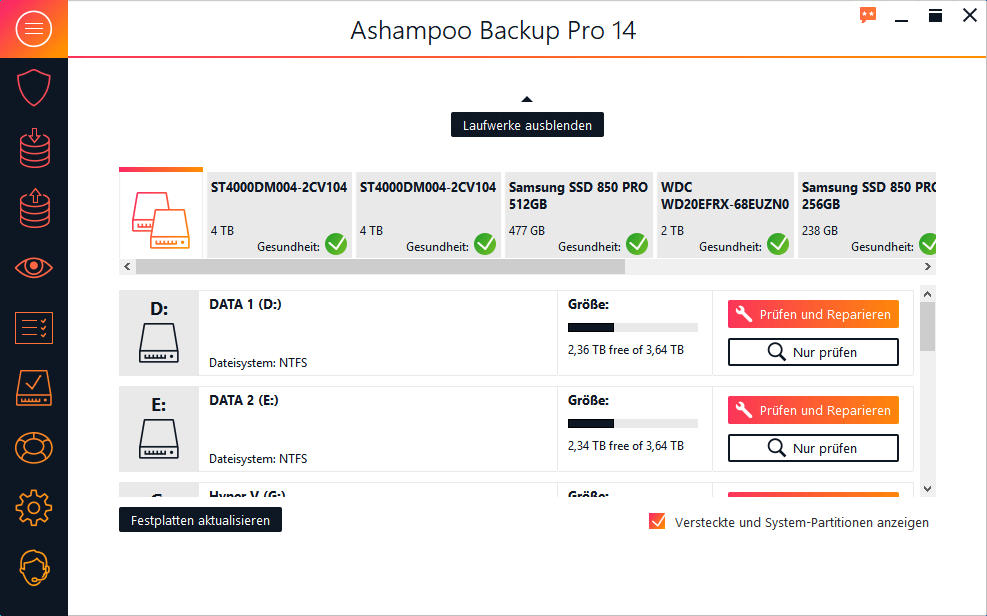Click the feedback speech bubble icon

(x=868, y=15)
